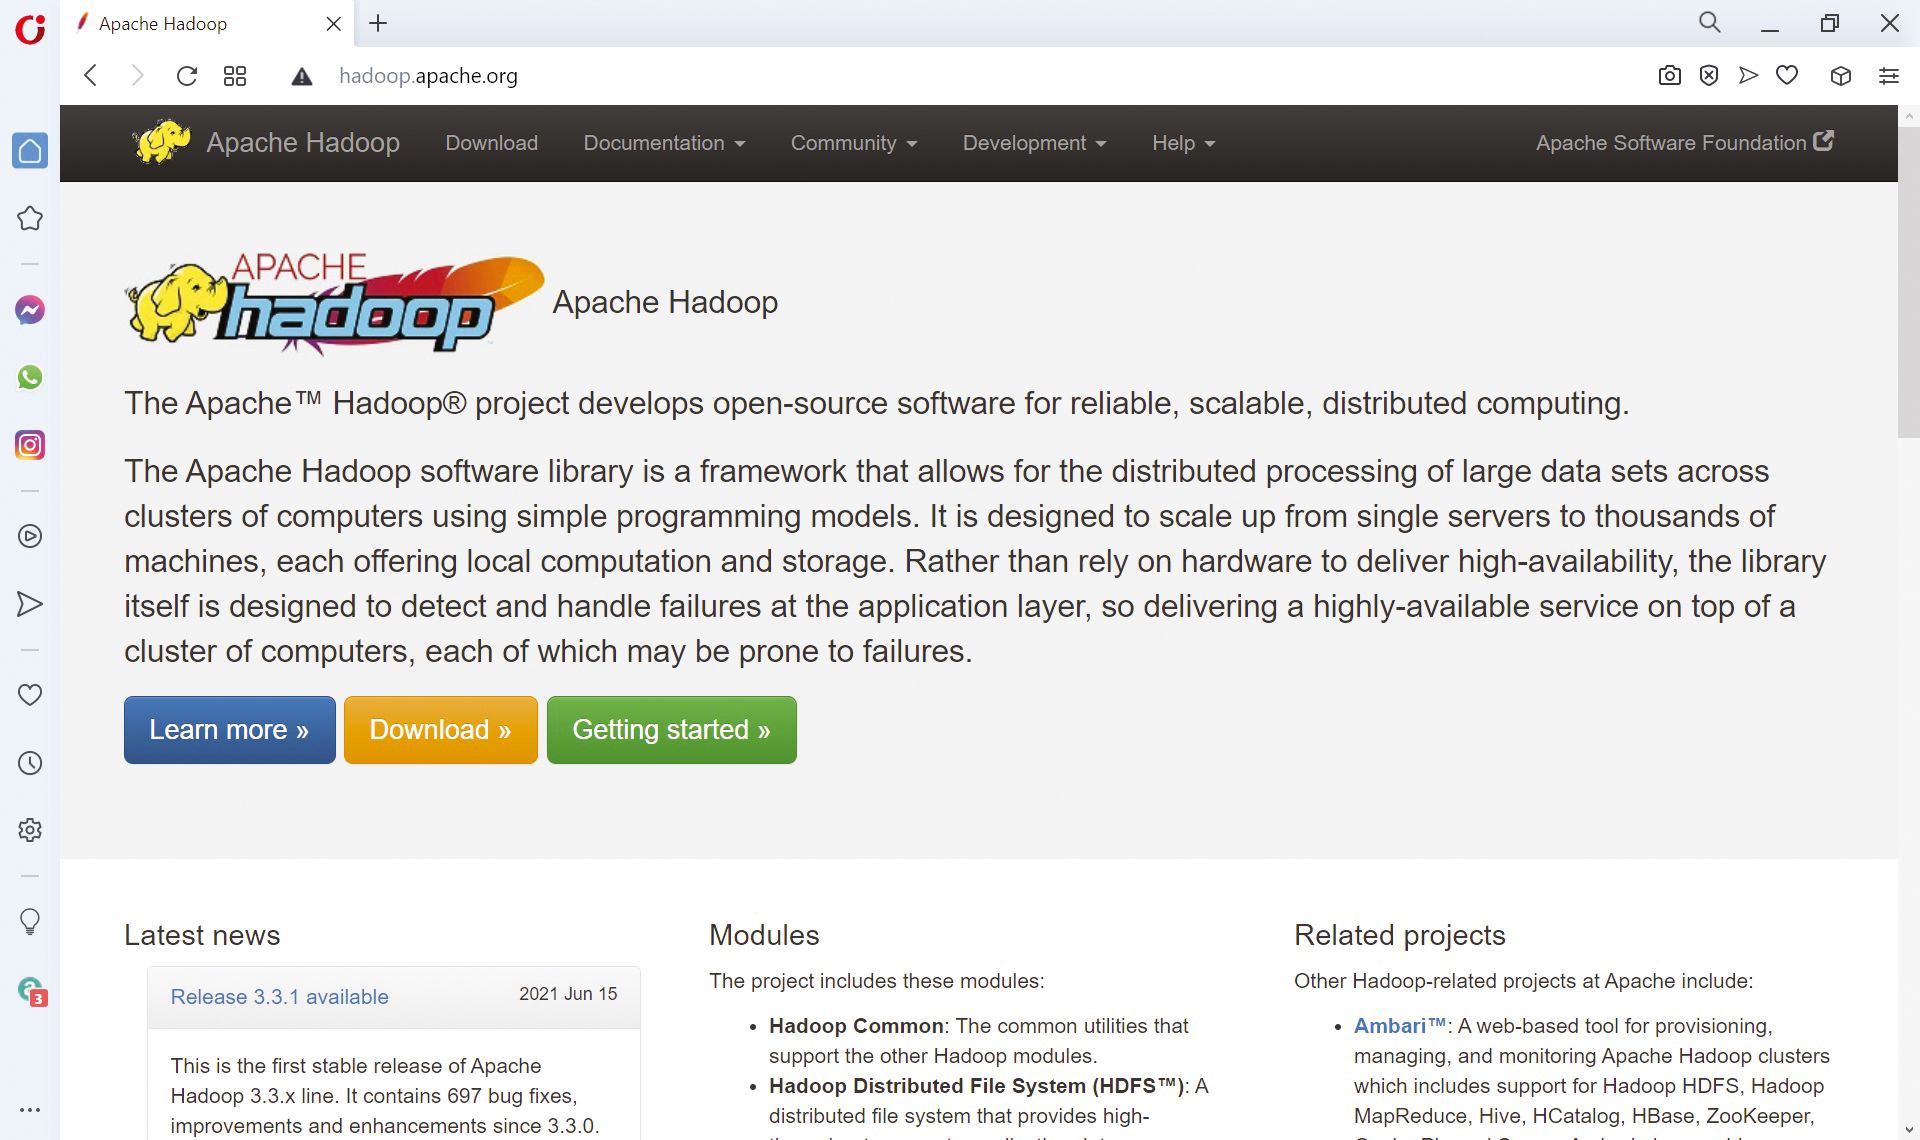Expand the Community dropdown menu

[x=854, y=143]
